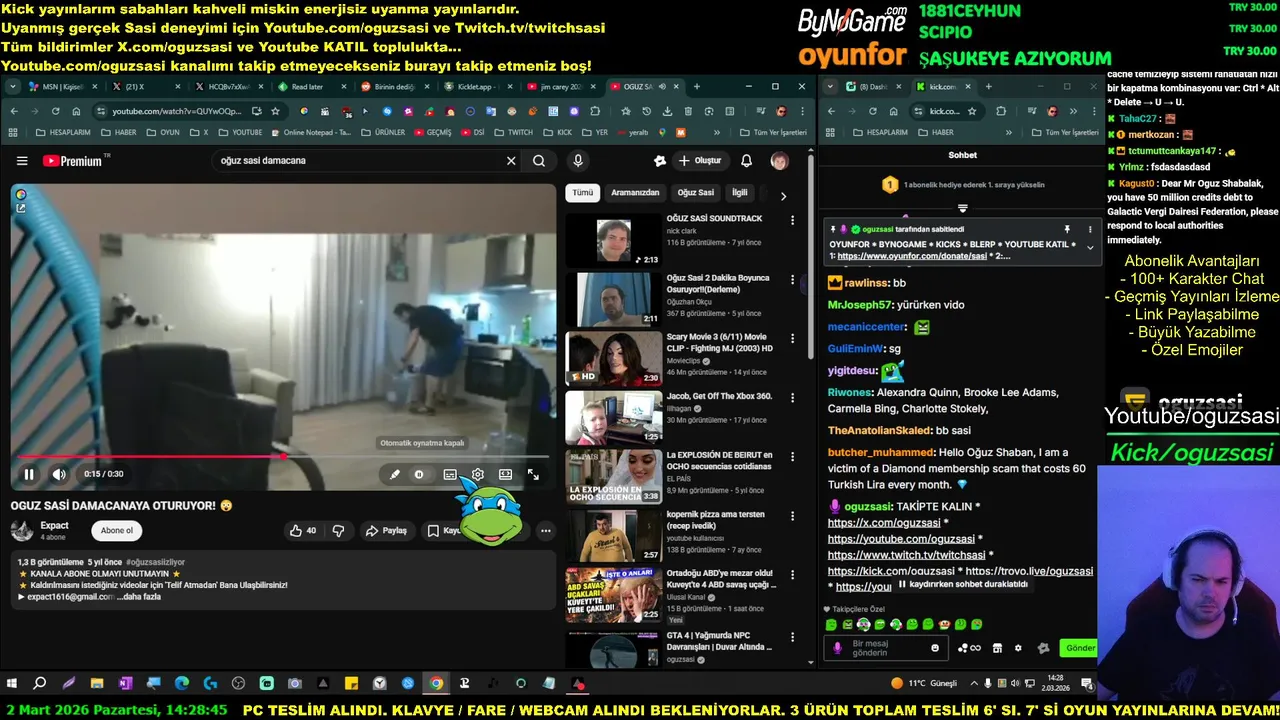Bookmark page with star icon

[275, 111]
